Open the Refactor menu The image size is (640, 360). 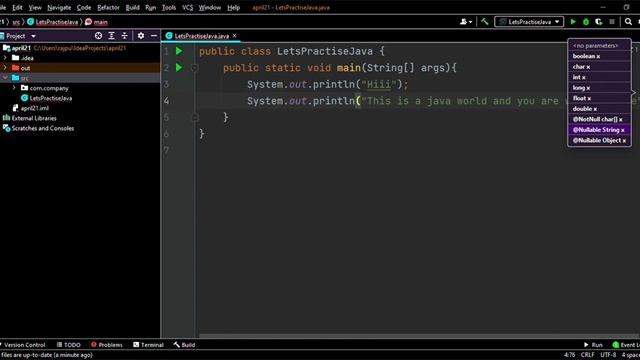pyautogui.click(x=108, y=7)
